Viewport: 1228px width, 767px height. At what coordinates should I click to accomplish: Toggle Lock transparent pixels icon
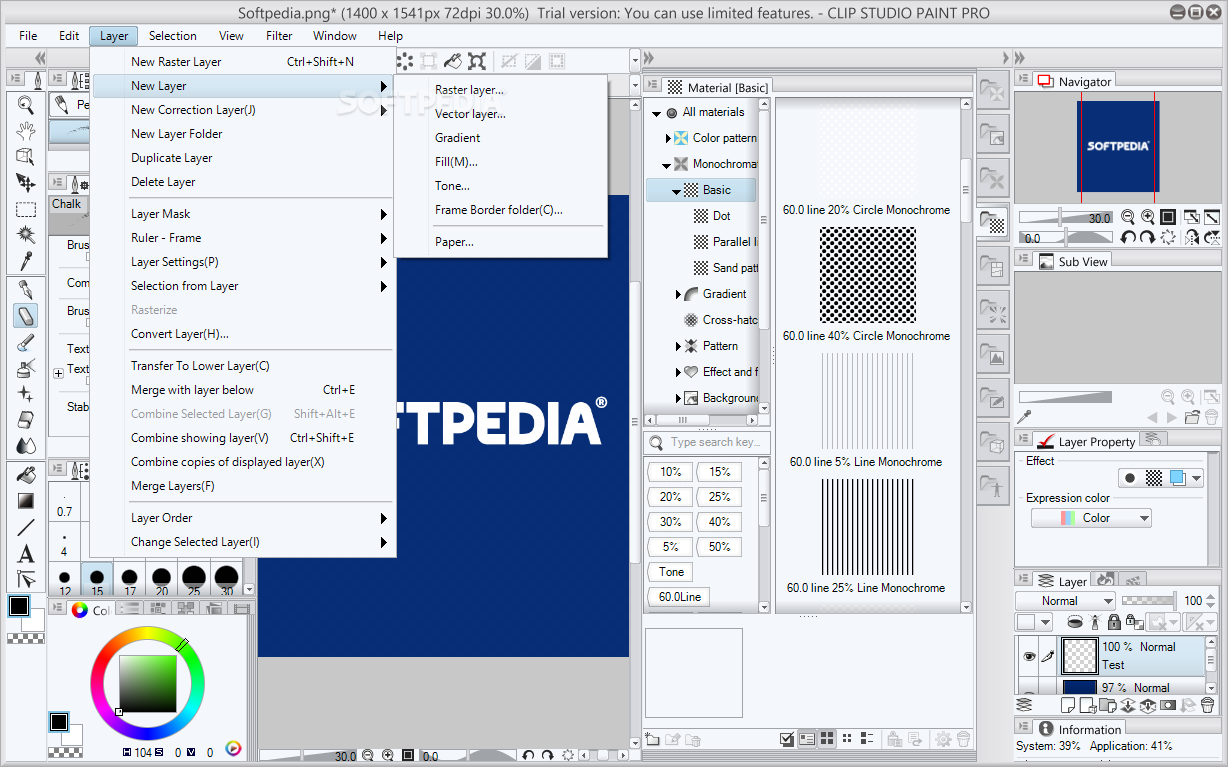click(1135, 621)
